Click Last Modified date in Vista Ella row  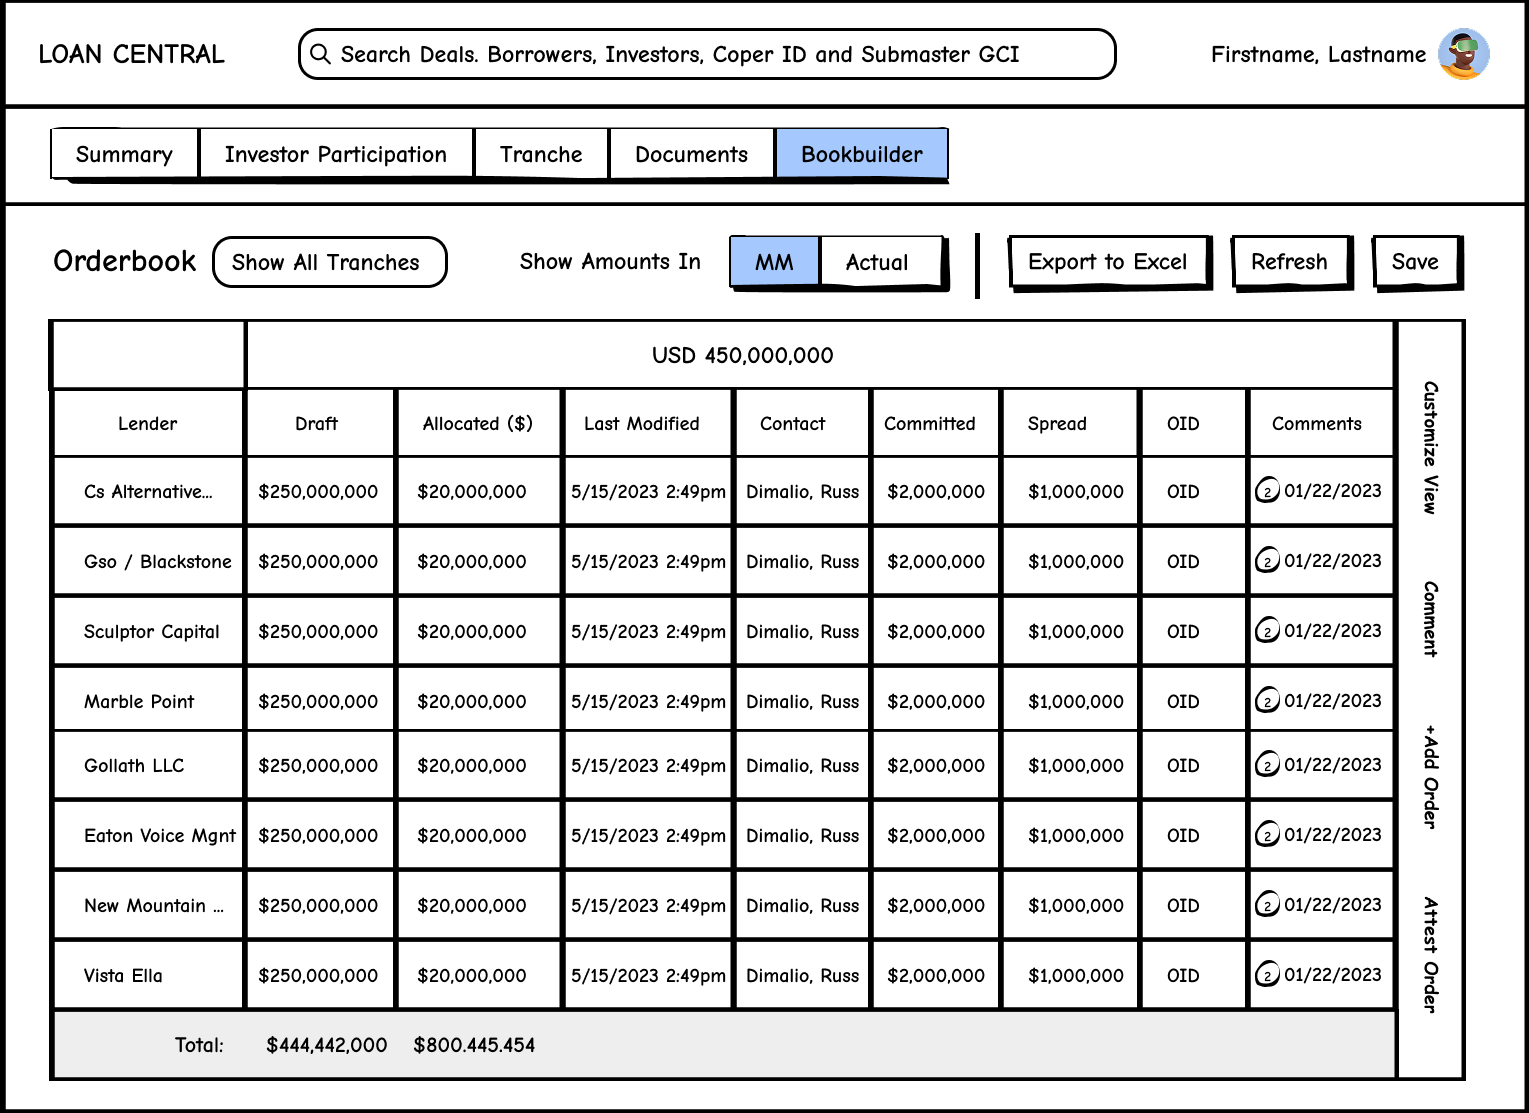pos(648,975)
